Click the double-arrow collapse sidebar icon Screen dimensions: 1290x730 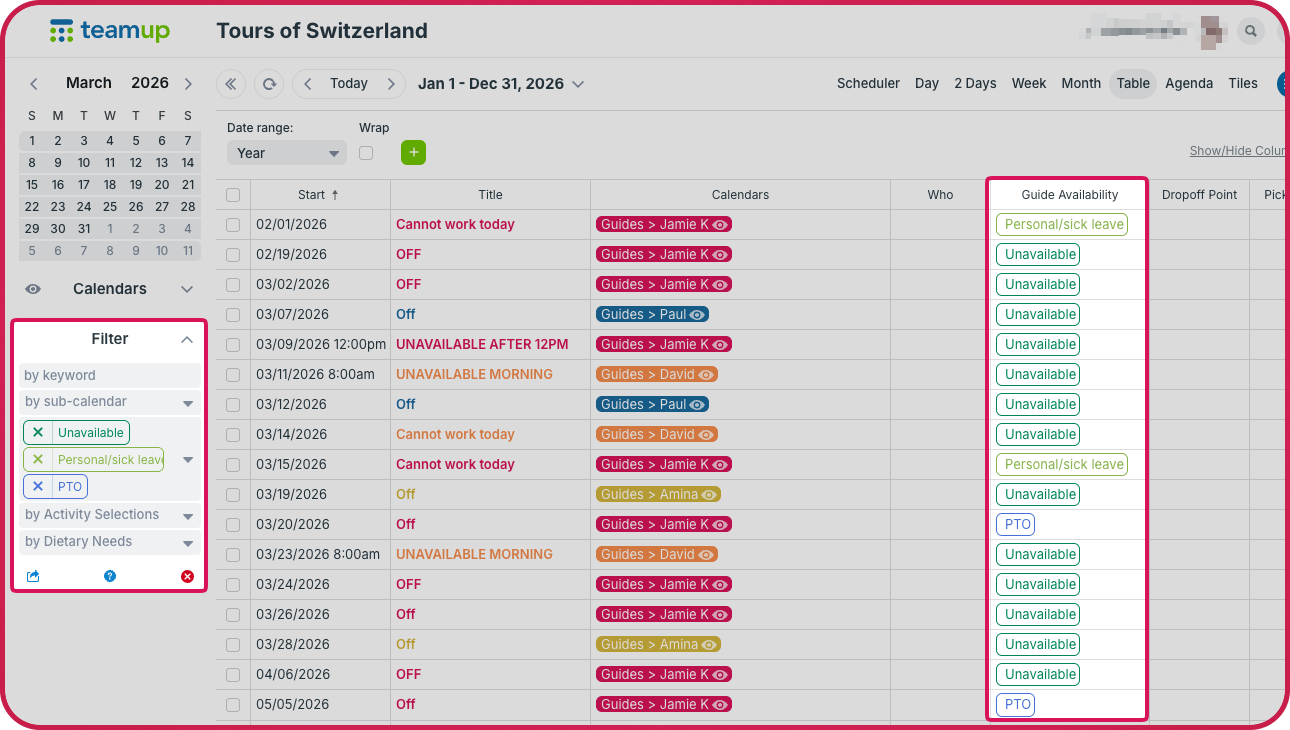231,84
